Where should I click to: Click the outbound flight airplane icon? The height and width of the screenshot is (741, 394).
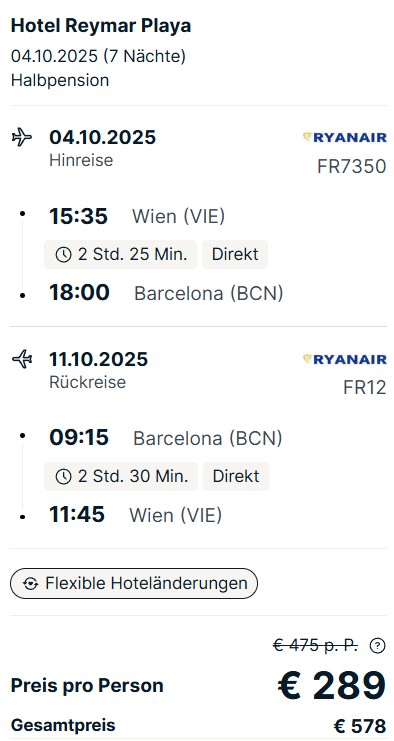coord(22,138)
